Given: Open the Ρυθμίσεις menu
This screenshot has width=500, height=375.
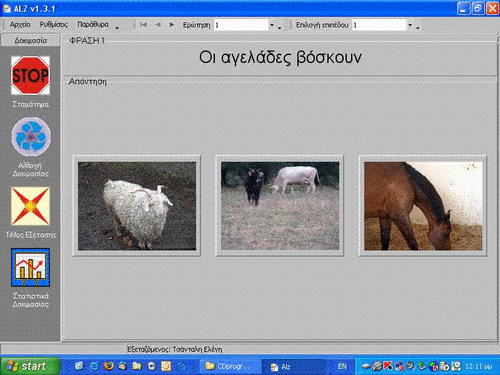Looking at the screenshot, I should tap(54, 25).
